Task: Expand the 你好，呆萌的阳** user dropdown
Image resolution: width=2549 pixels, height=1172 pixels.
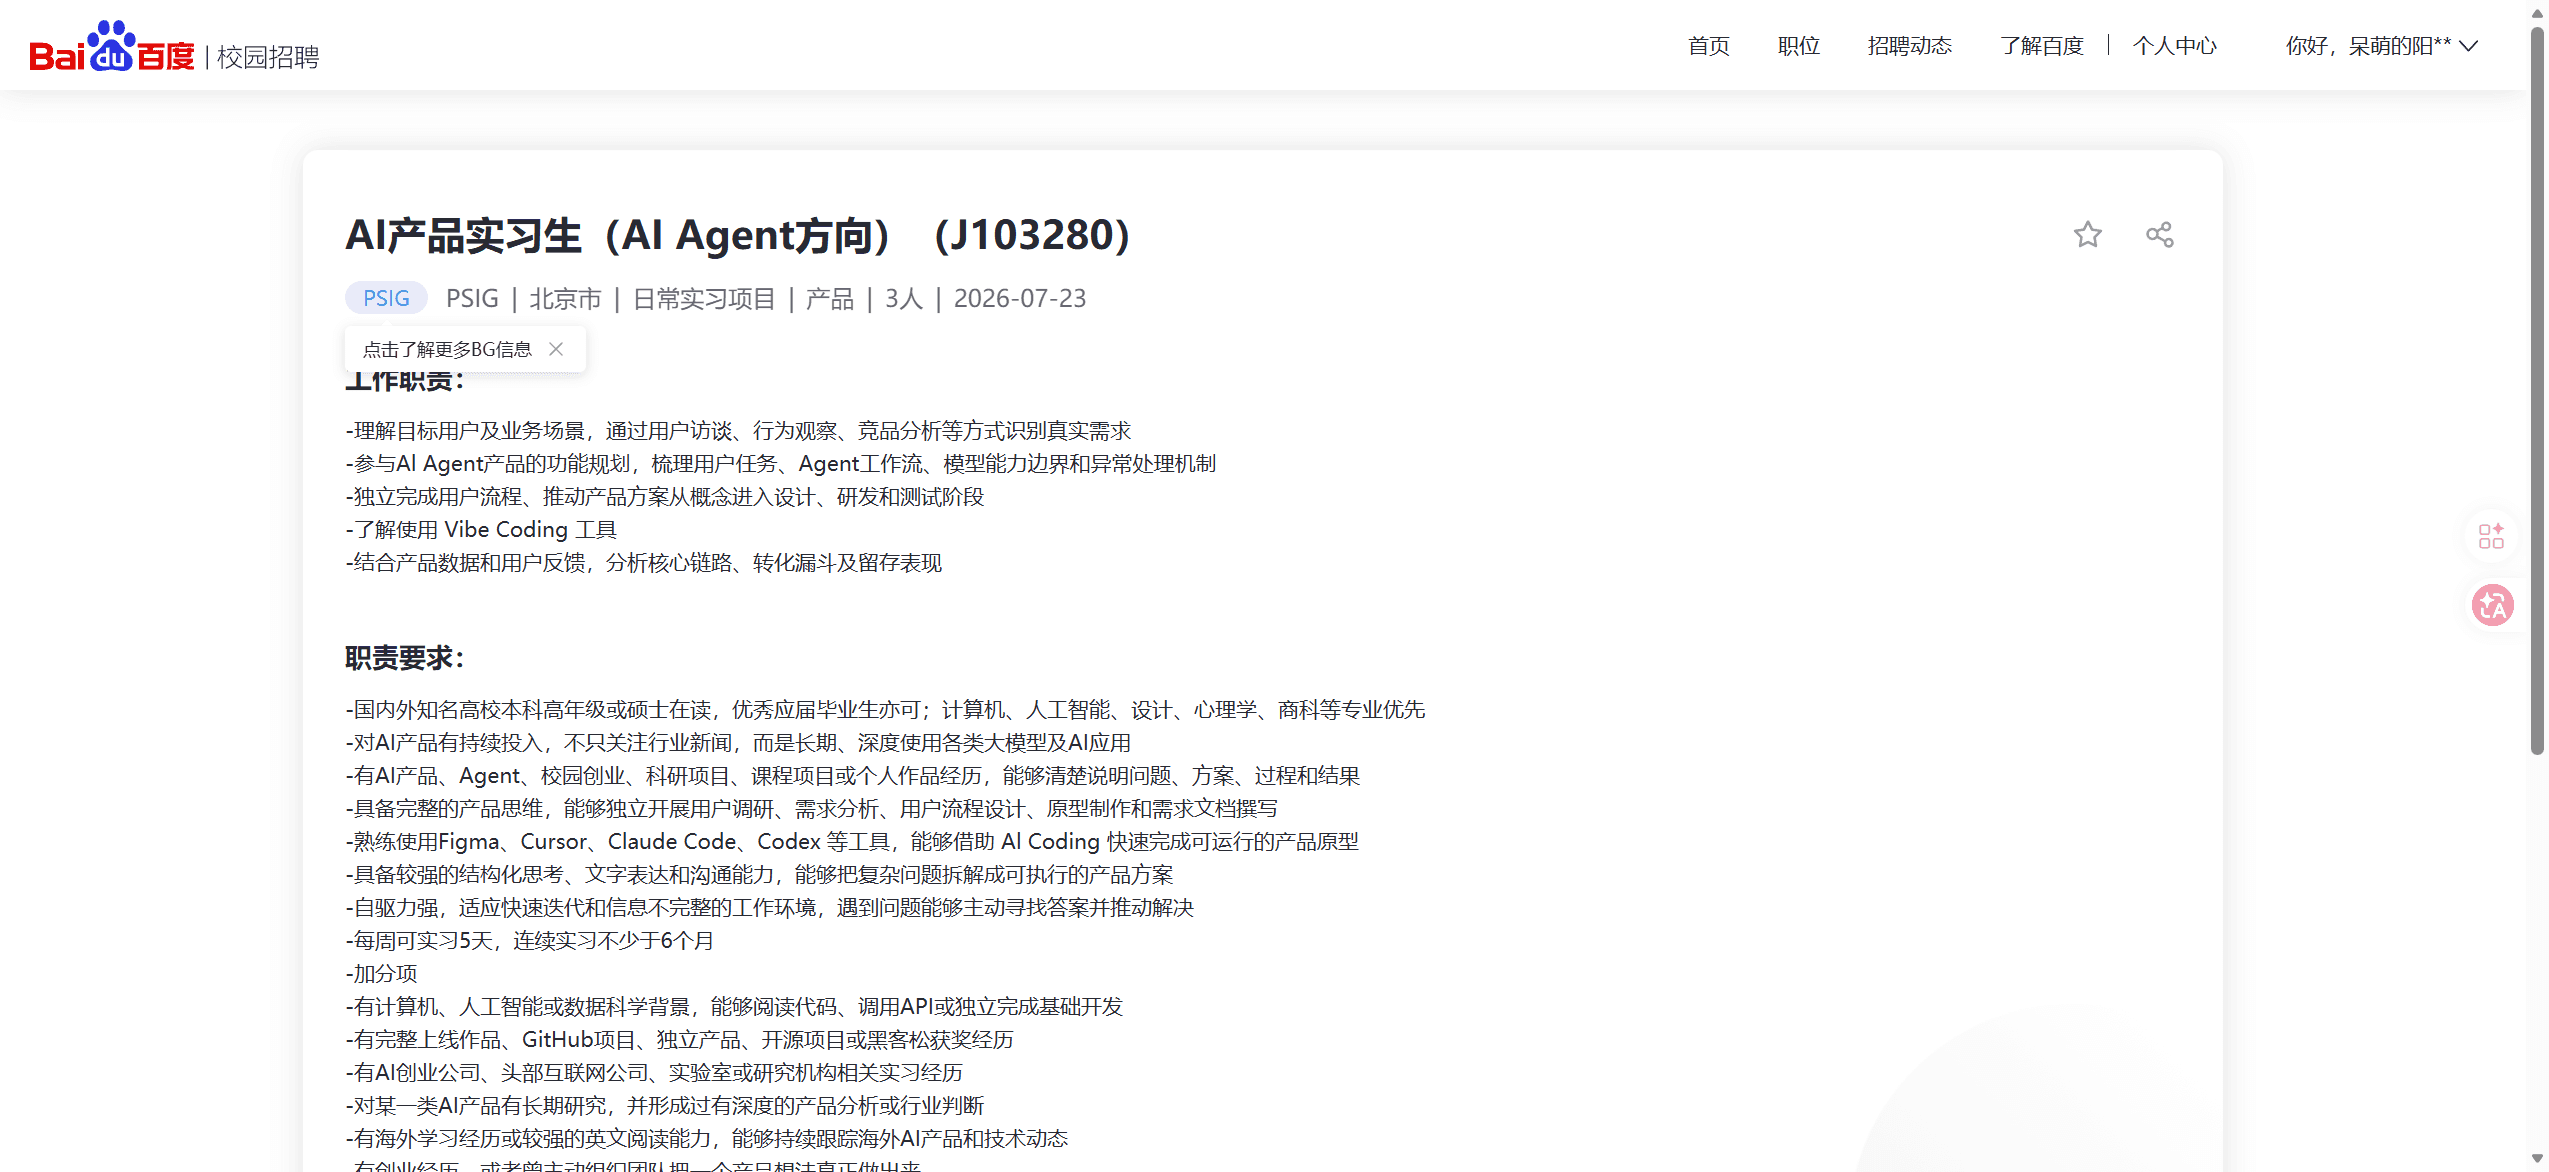Action: 2381,46
